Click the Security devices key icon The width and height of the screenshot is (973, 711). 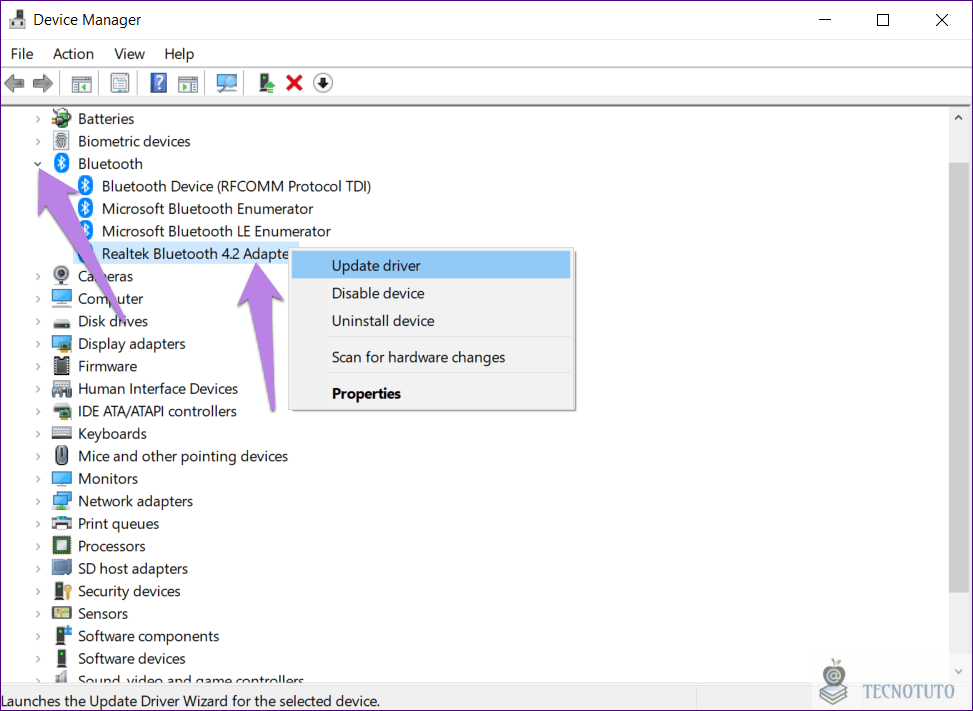[62, 591]
